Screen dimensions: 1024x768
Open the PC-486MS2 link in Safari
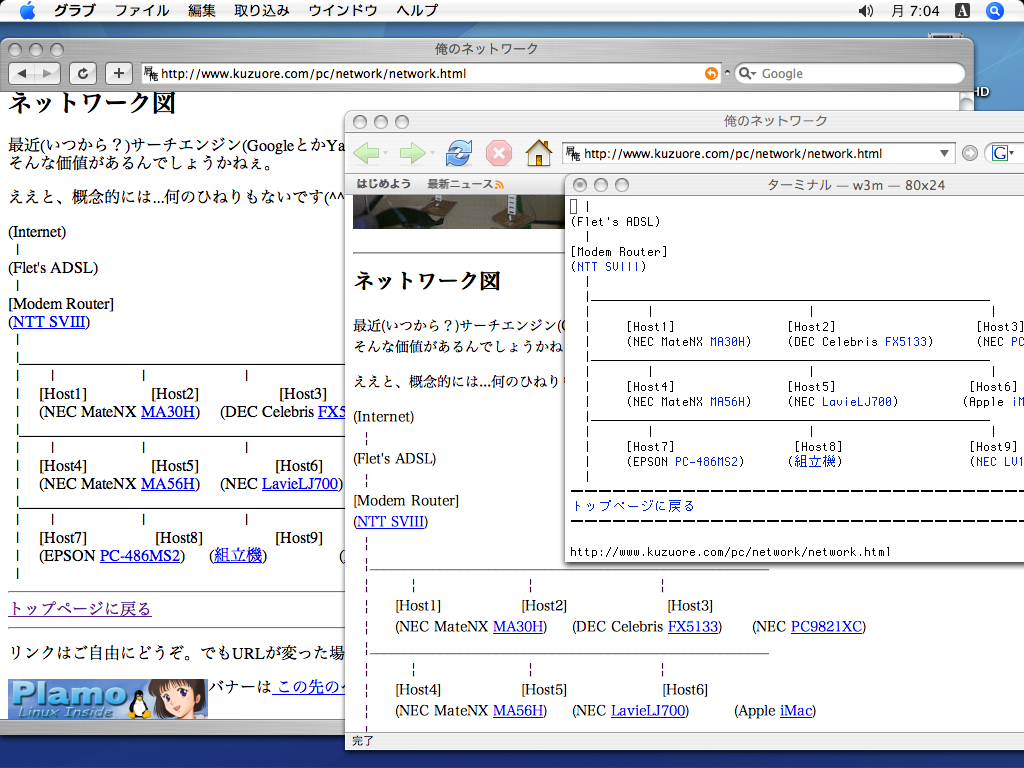140,556
